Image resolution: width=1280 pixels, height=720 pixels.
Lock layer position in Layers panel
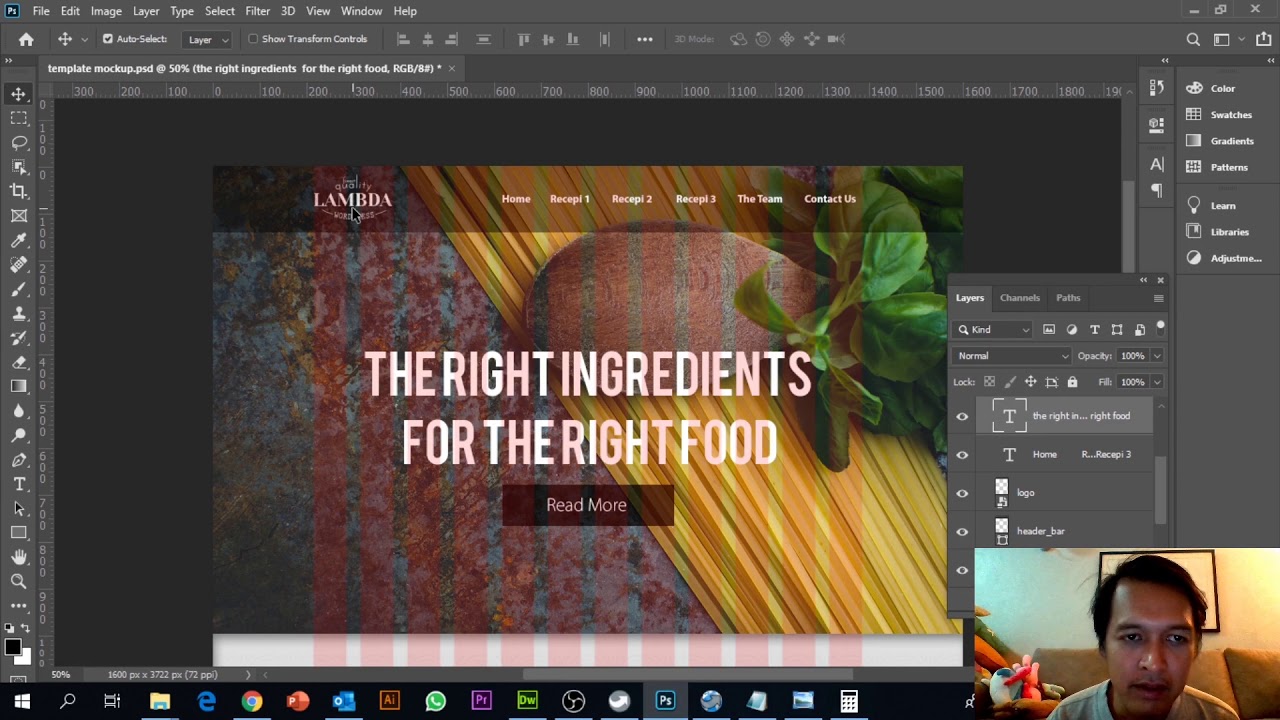(1030, 382)
